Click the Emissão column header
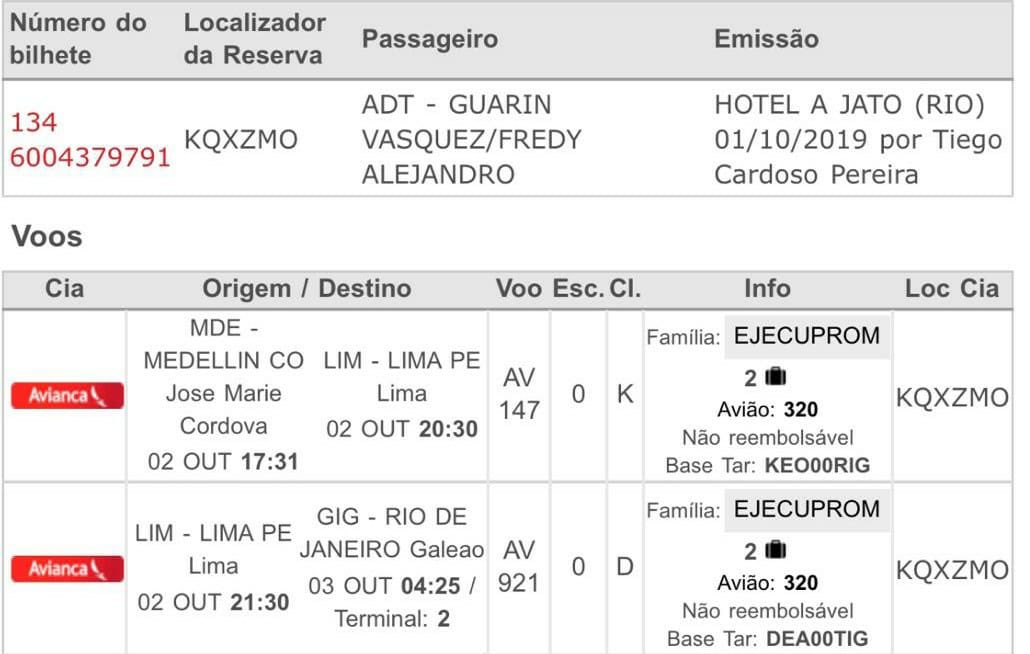Viewport: 1030px width, 654px height. (766, 39)
